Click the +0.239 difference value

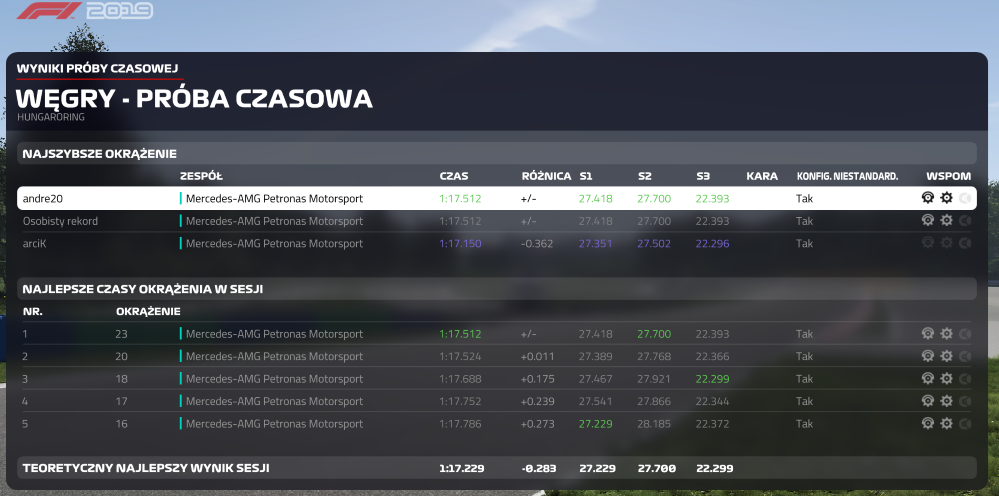(x=537, y=401)
